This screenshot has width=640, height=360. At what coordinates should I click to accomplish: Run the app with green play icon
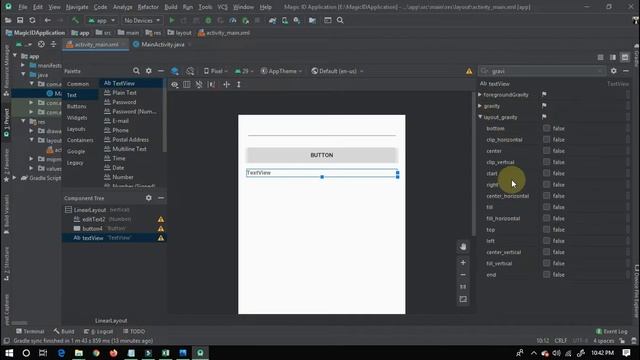click(x=172, y=20)
